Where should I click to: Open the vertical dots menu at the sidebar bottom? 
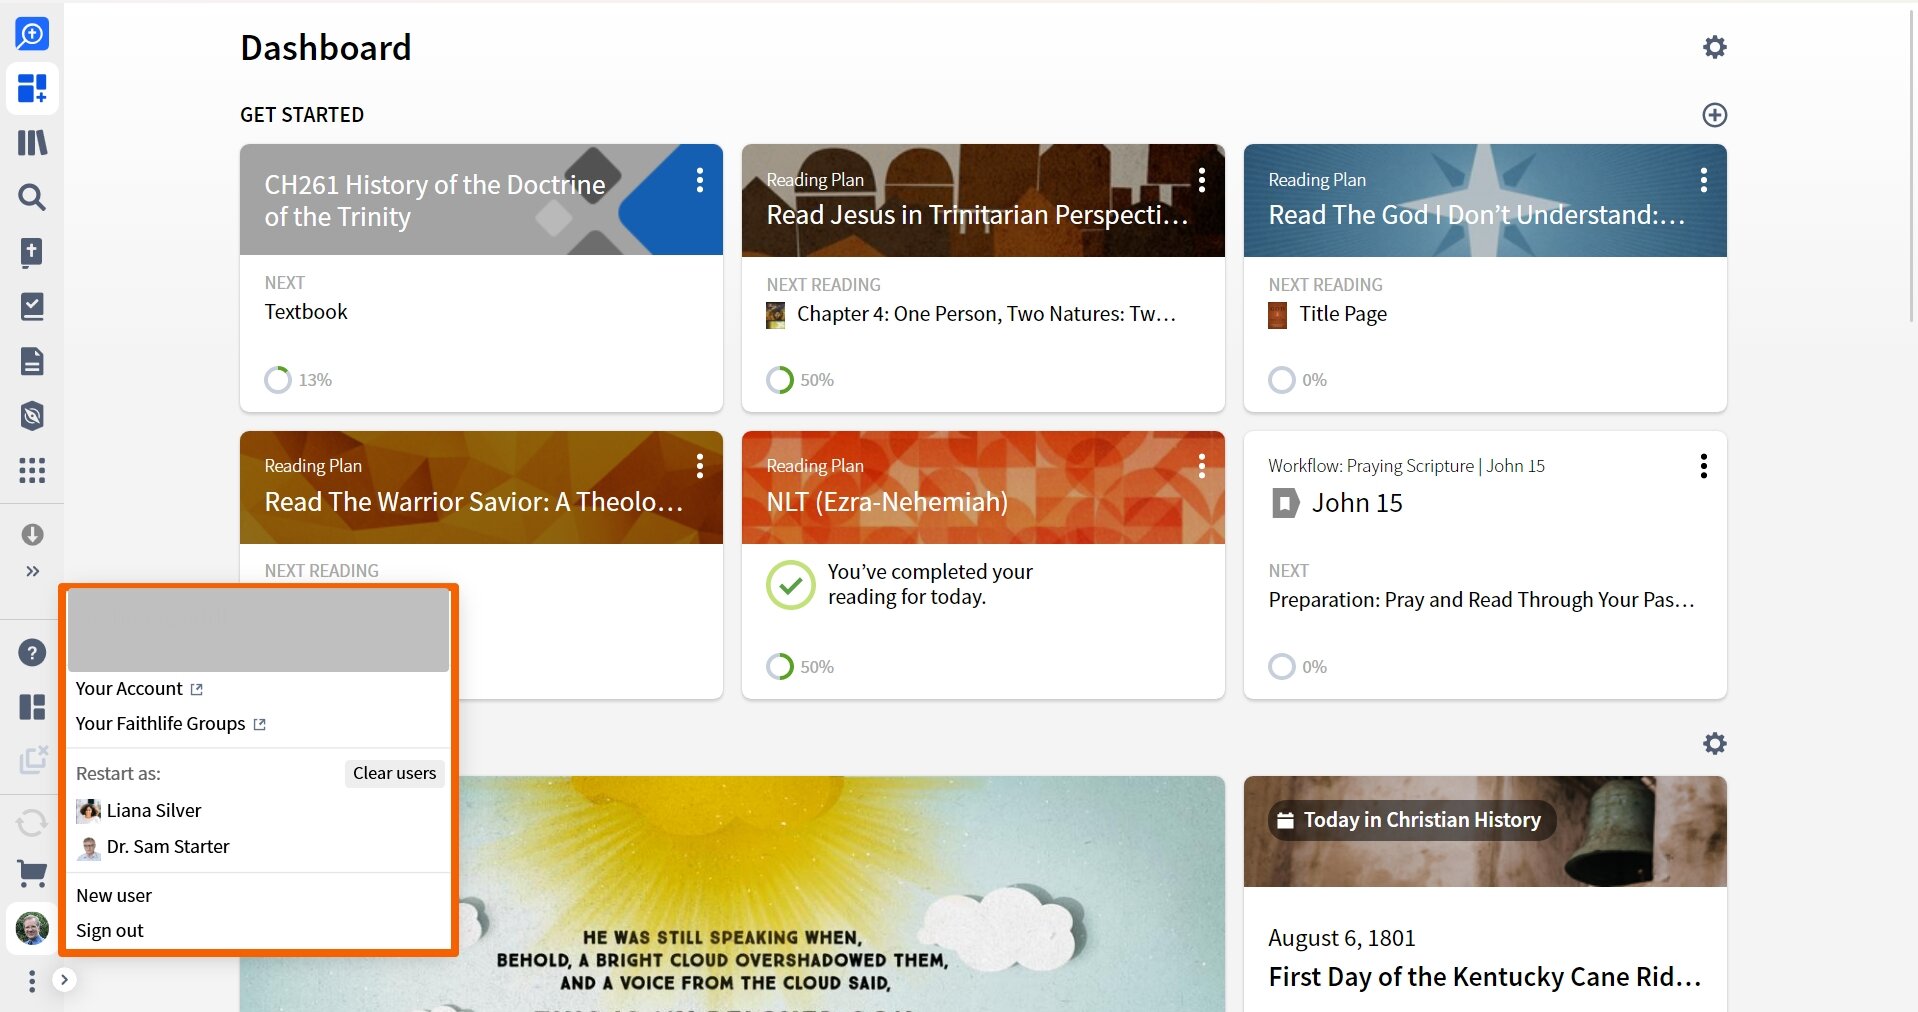pyautogui.click(x=32, y=981)
